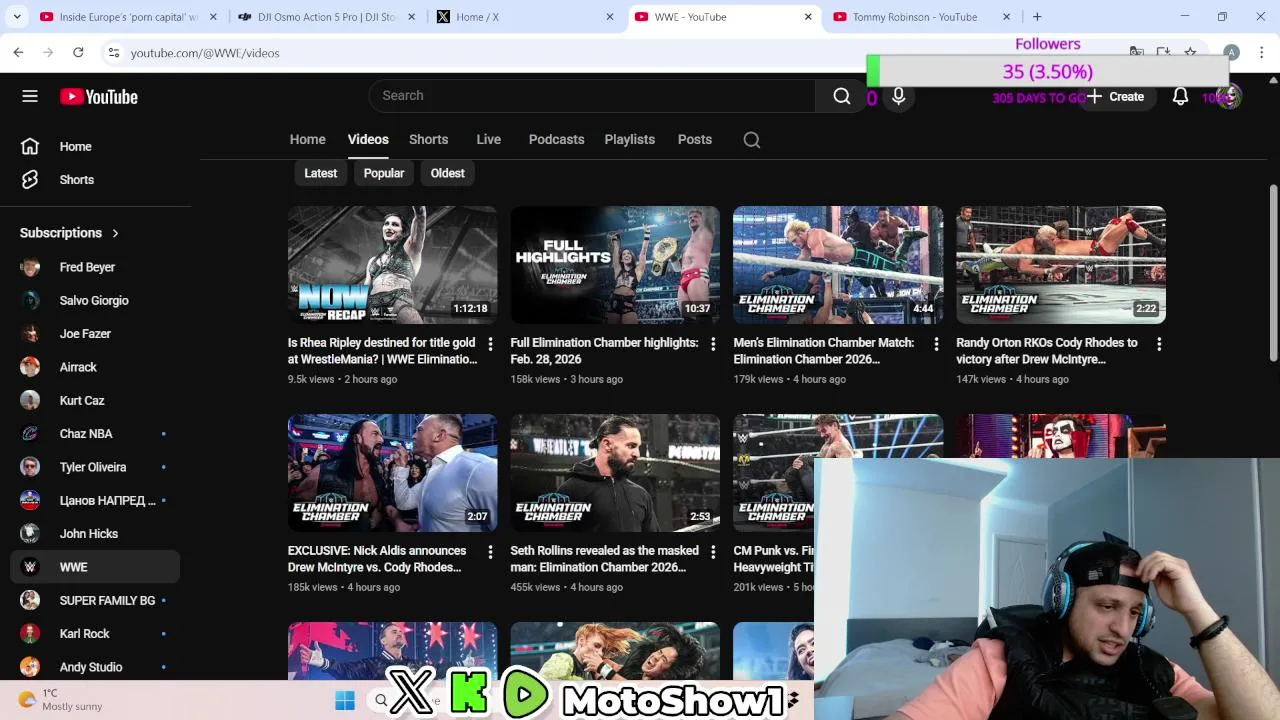Close the WWE - YouTube browser tab
The image size is (1280, 720).
click(x=808, y=17)
